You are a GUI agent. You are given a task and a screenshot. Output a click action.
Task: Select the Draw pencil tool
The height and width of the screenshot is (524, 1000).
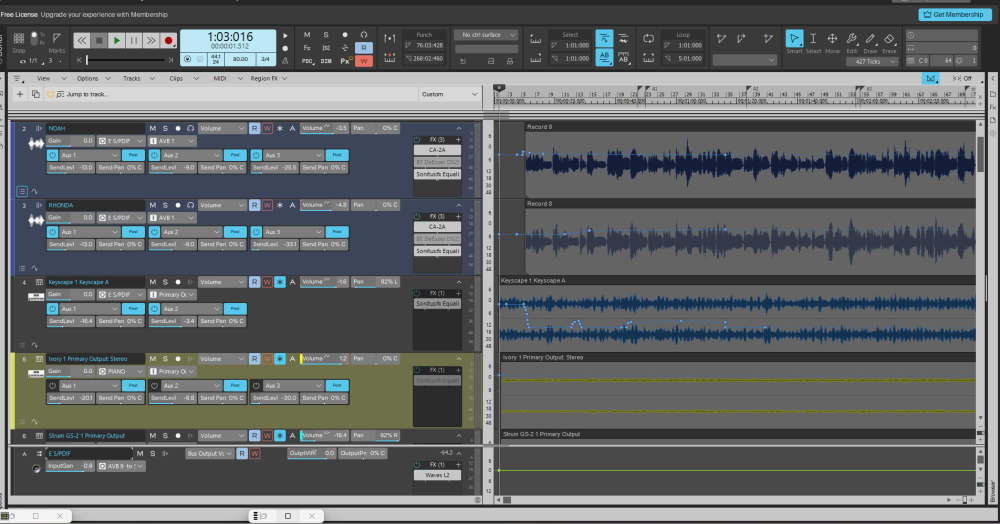[870, 39]
